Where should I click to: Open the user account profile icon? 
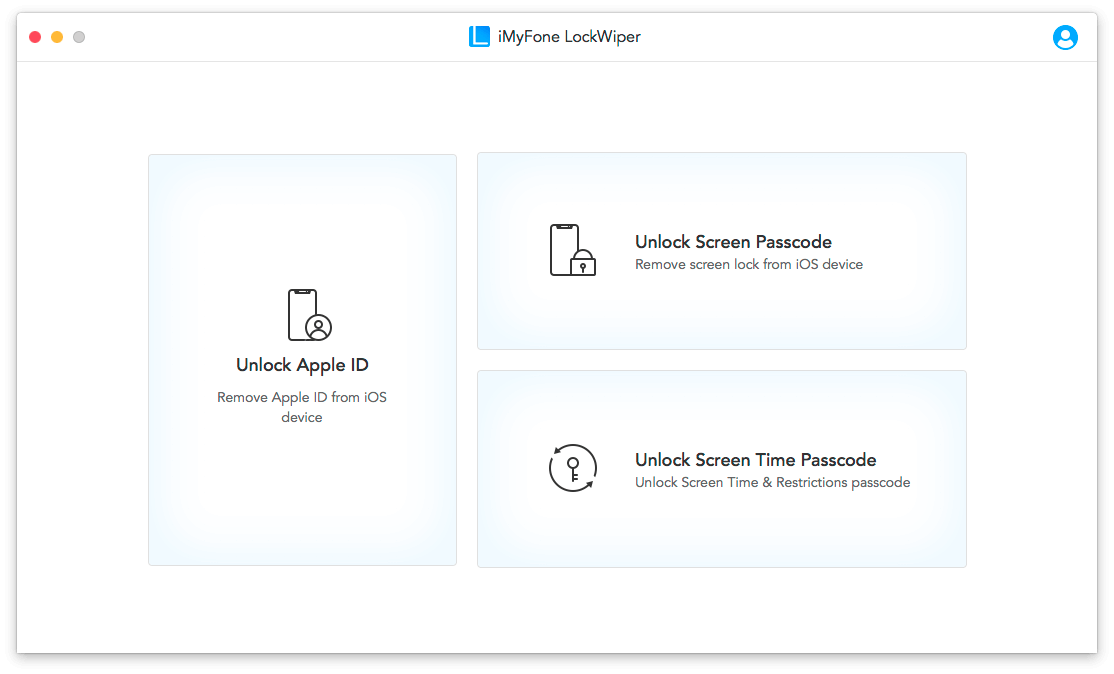1065,37
